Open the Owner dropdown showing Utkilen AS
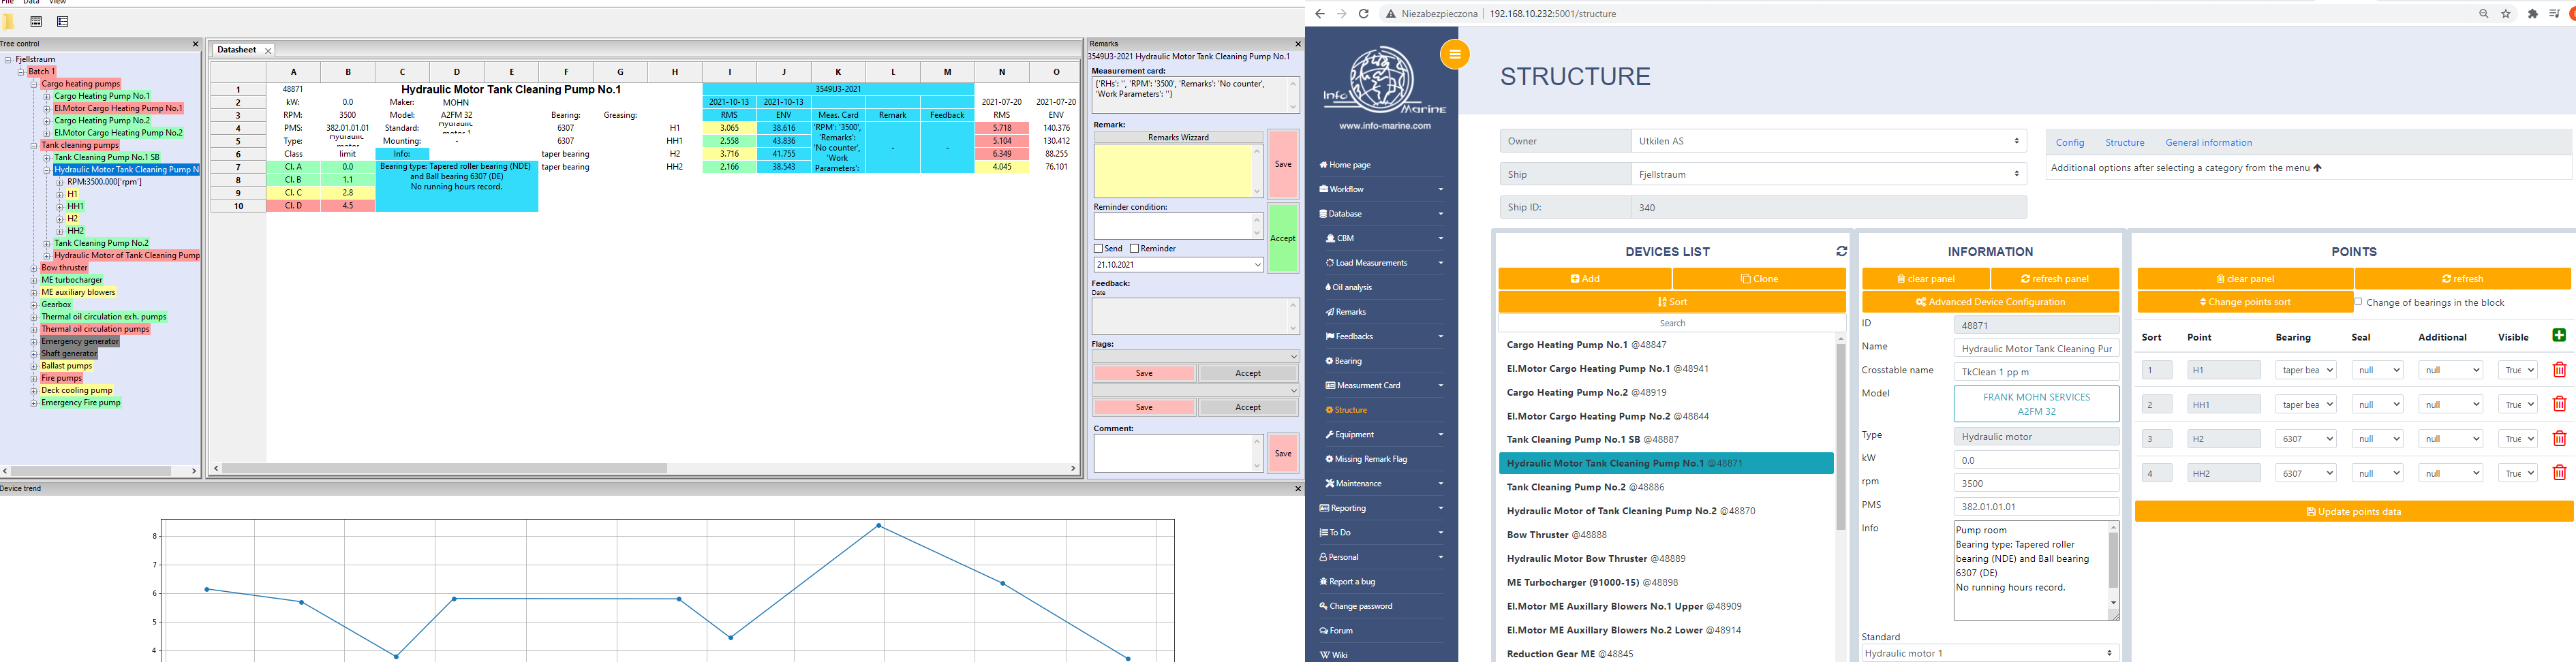 pos(1828,141)
